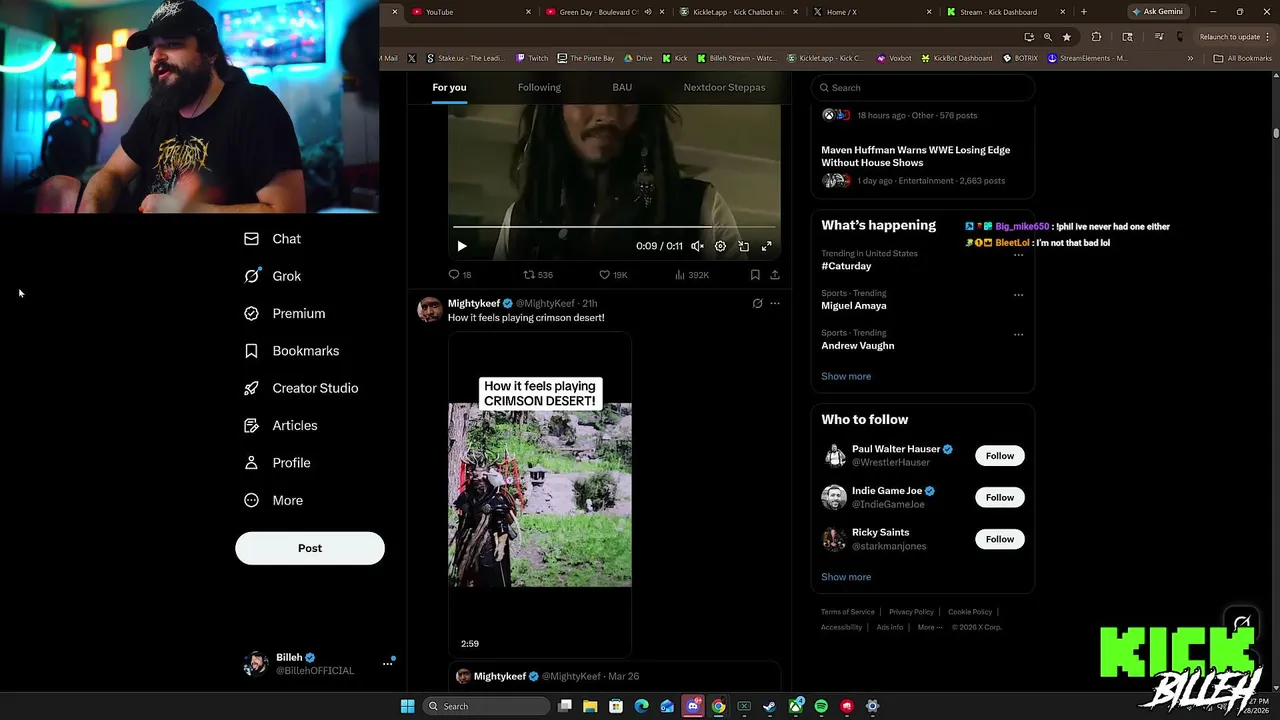1280x720 pixels.
Task: Open StreamElements bookmark
Action: (1087, 58)
